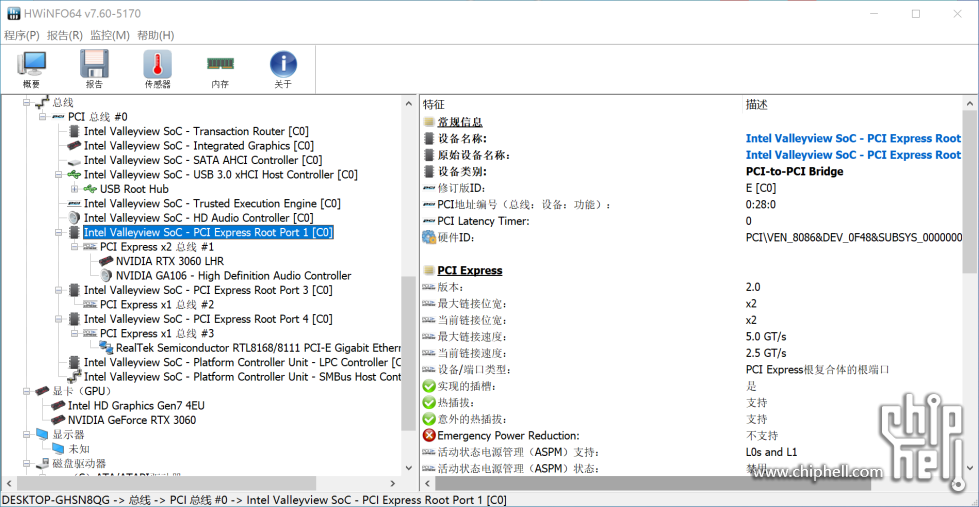
Task: Click the details panel vertical scrollbar
Action: [970, 192]
